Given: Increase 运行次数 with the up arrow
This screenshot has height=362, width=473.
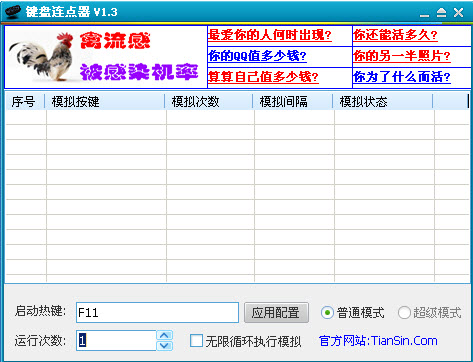Looking at the screenshot, I should point(165,335).
